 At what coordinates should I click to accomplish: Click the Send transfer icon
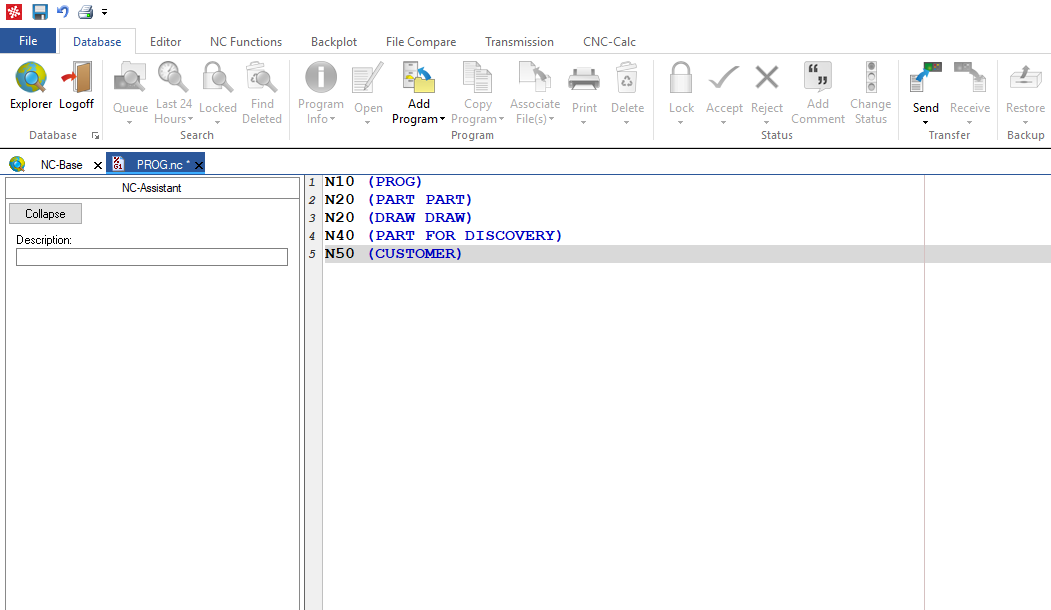[x=926, y=78]
